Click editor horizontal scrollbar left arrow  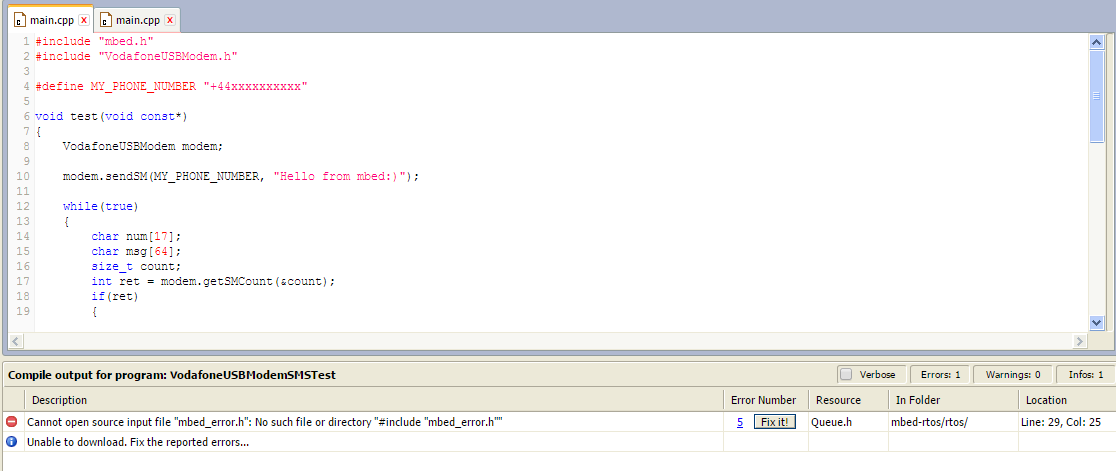click(x=16, y=342)
